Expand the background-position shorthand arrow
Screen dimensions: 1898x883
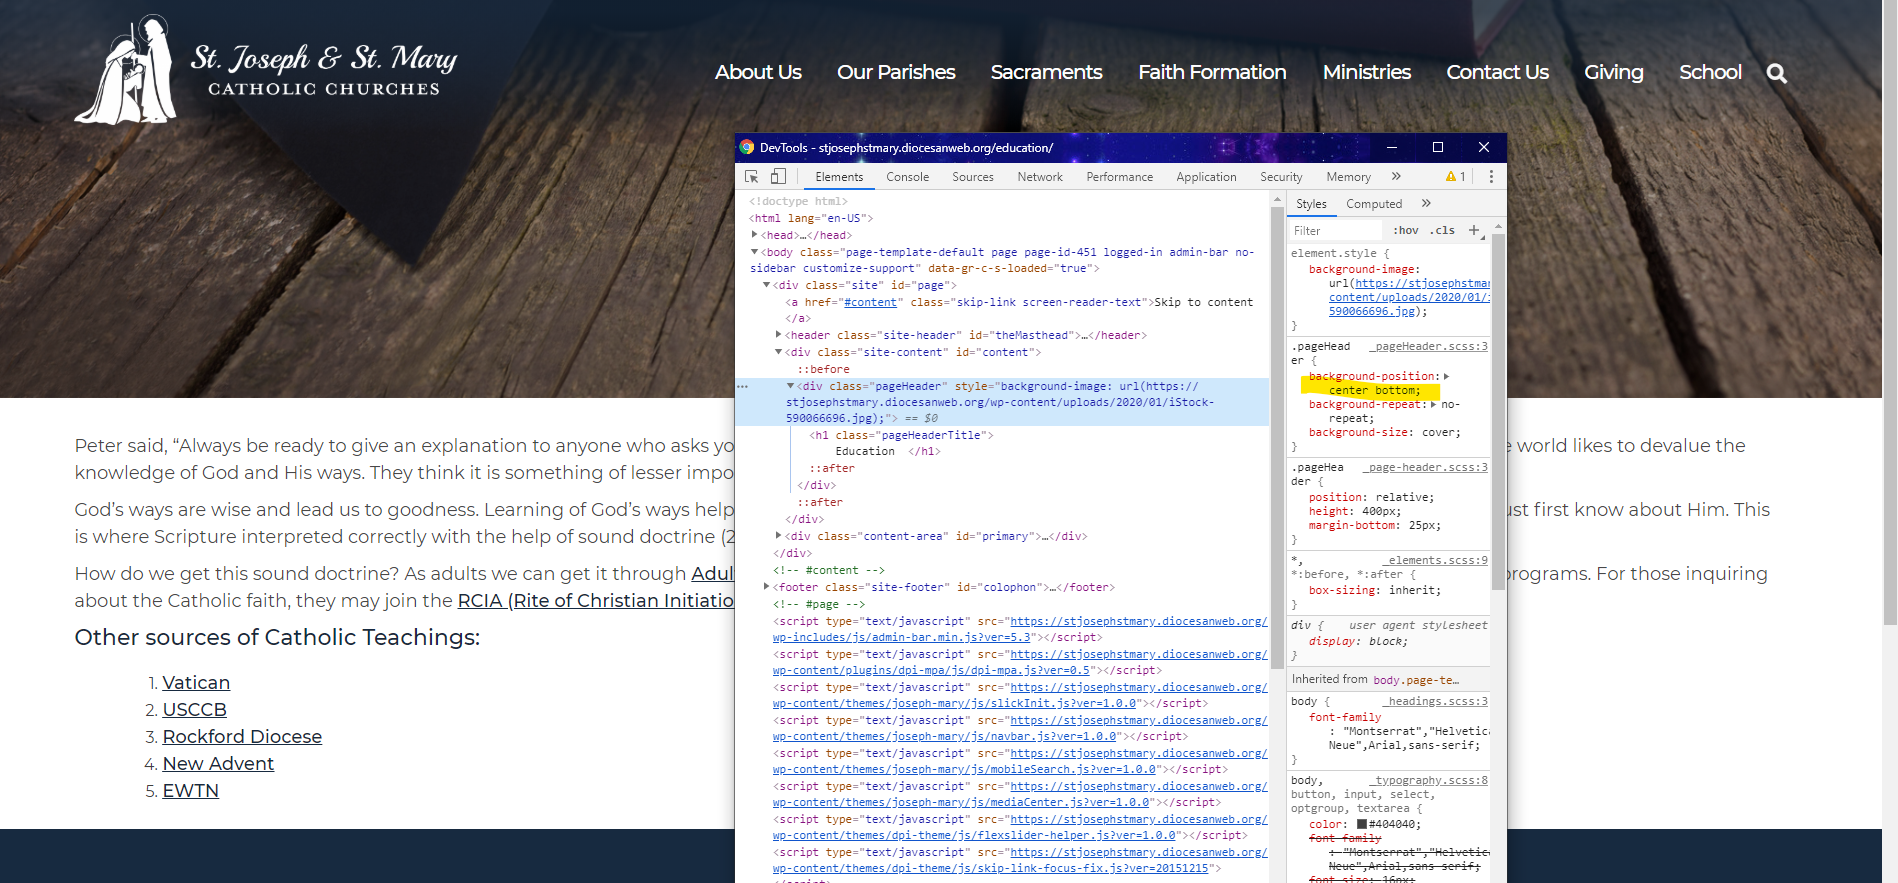click(x=1446, y=376)
